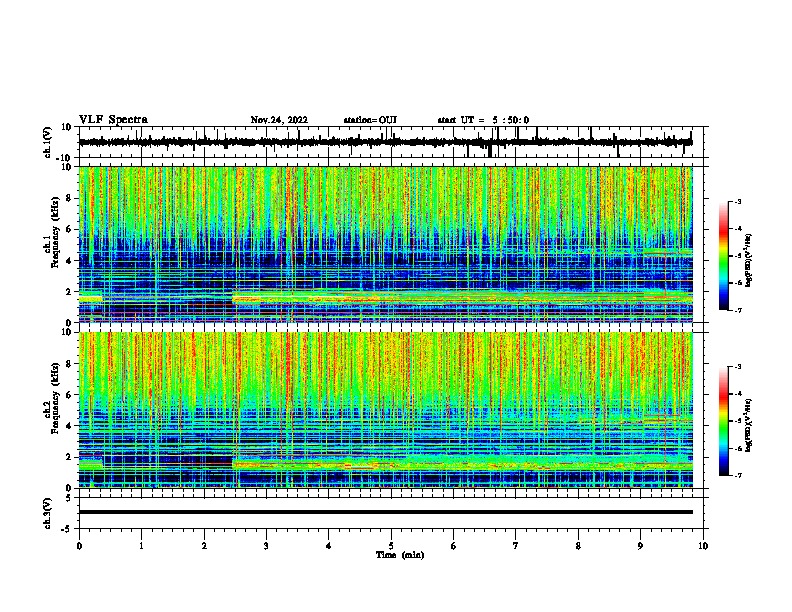792x612 pixels.
Task: Select the "Time (min)" axis label
Action: 400,555
